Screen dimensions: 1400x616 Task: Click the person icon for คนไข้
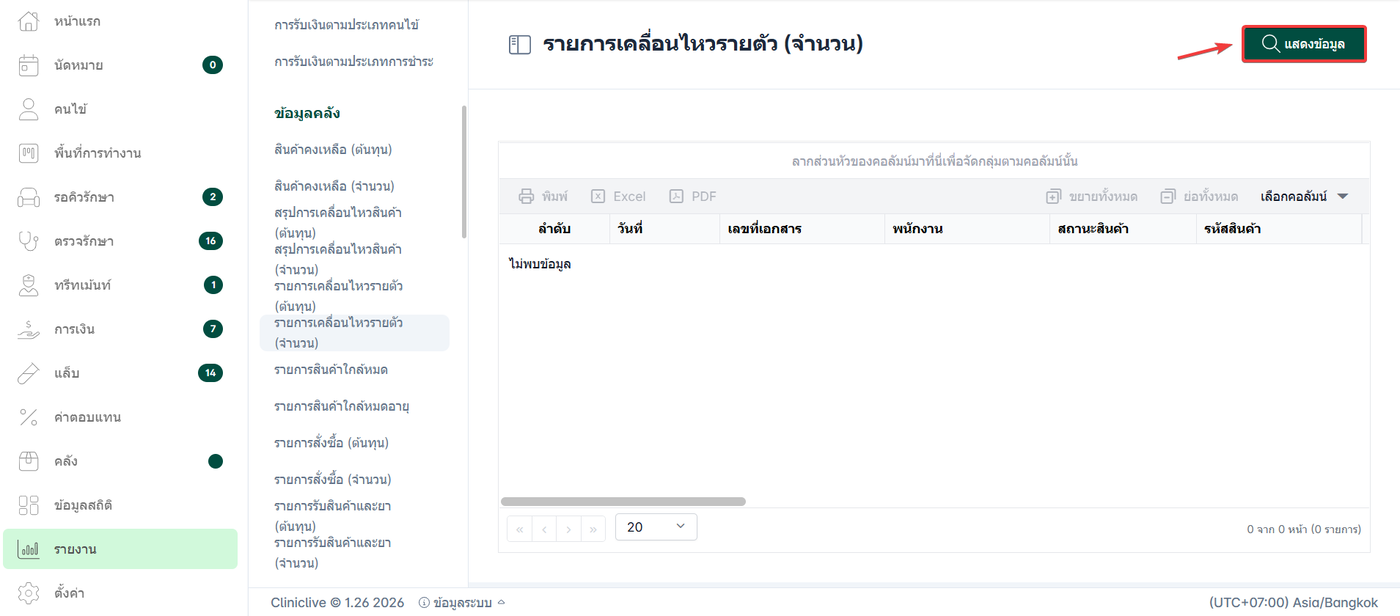point(29,109)
